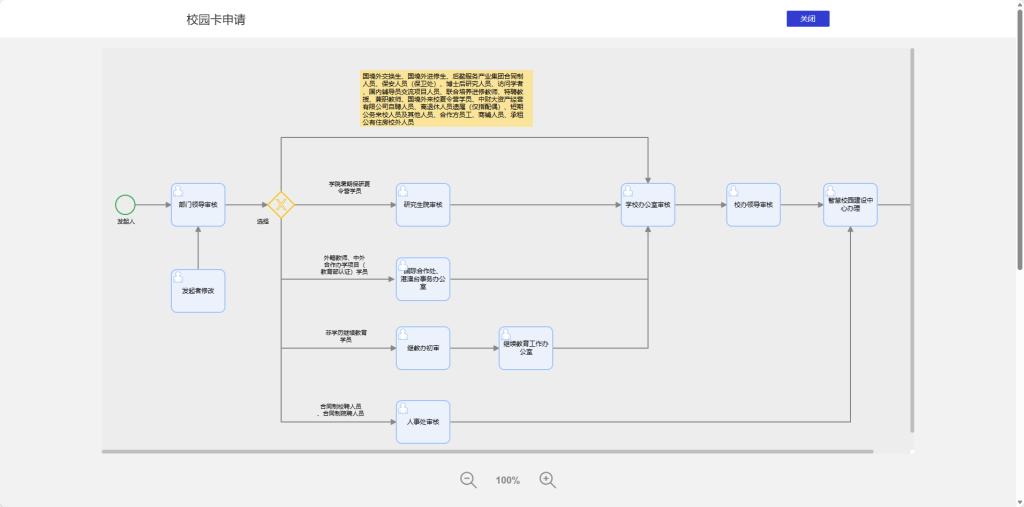Select the 国际合作处、港澳台事务办公室 node
1024x507 pixels.
(x=423, y=279)
